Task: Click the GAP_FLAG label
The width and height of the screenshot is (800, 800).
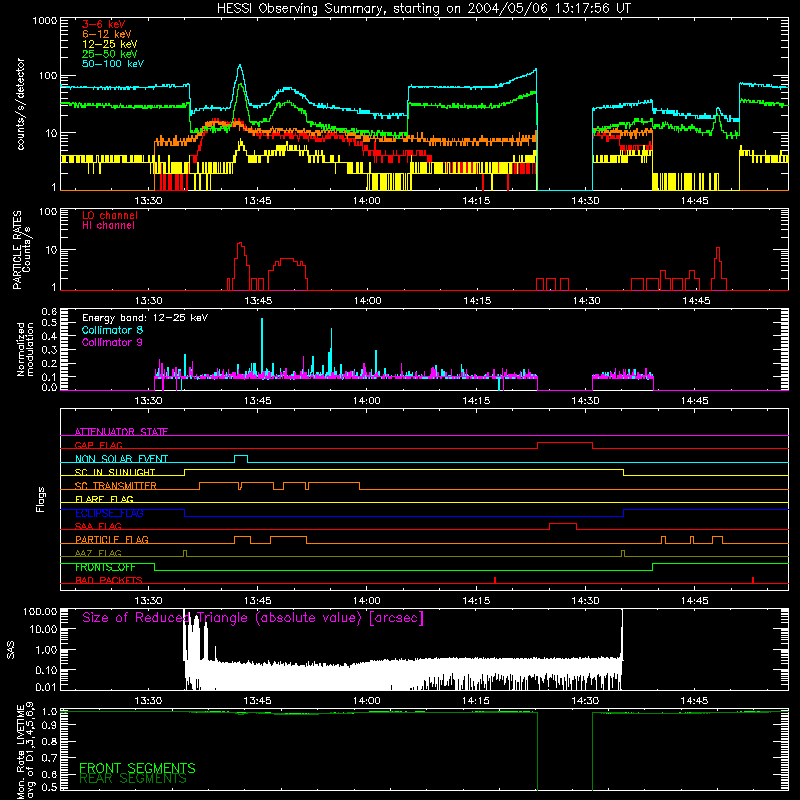Action: (x=99, y=445)
